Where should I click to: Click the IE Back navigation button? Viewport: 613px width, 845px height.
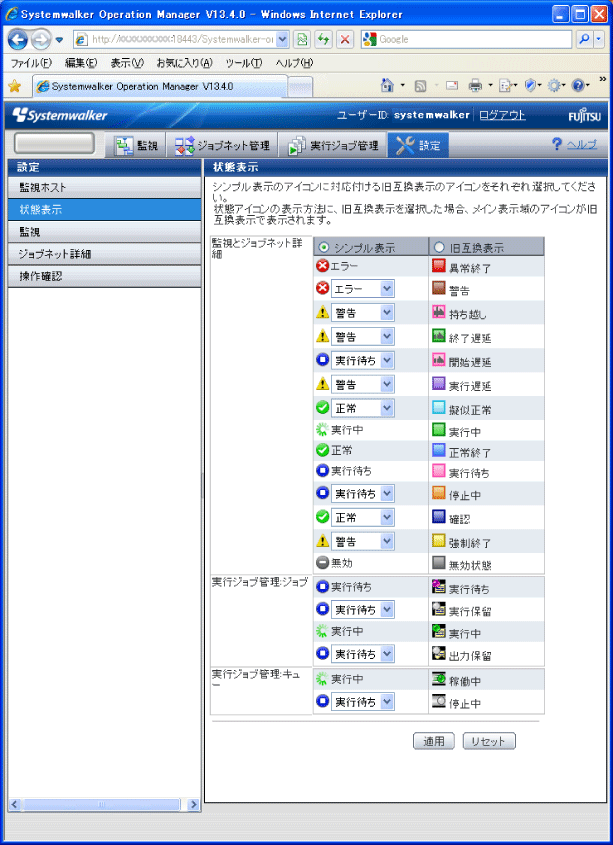click(18, 39)
